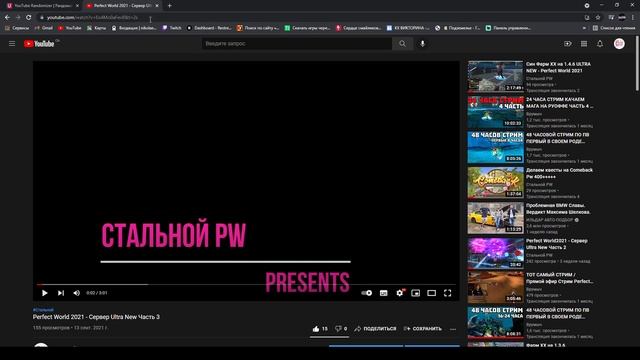Open Perfect World2021 Ultra New Часть 2 title

tap(557, 244)
